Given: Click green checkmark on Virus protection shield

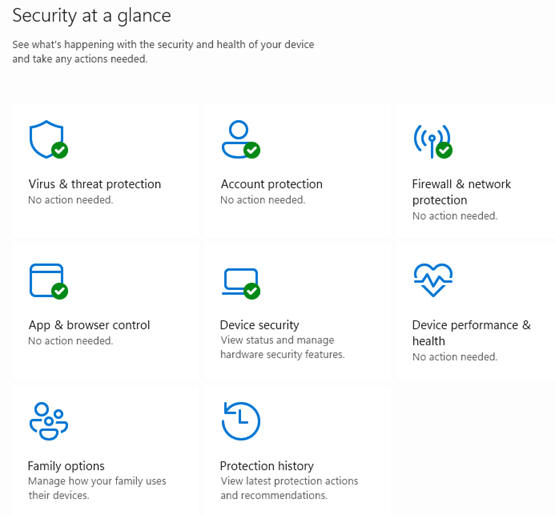Looking at the screenshot, I should (x=60, y=150).
